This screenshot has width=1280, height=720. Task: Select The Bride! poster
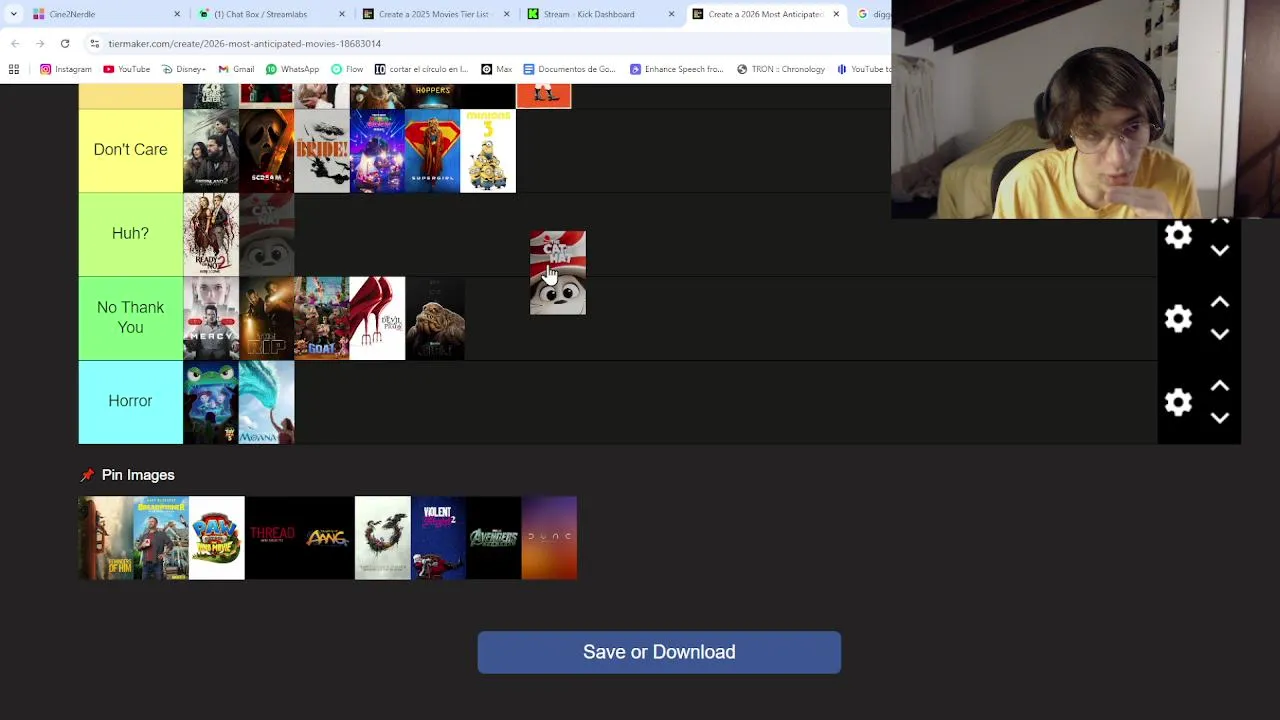pos(322,150)
